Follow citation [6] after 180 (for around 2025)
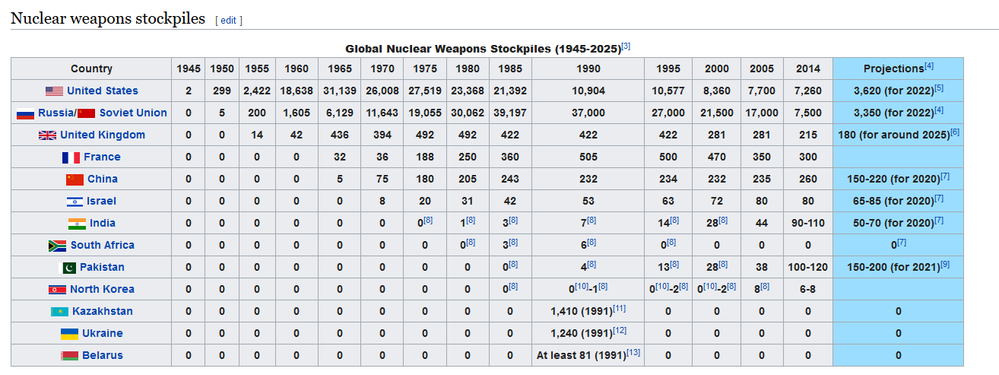Screen dimensions: 999x375 954,132
